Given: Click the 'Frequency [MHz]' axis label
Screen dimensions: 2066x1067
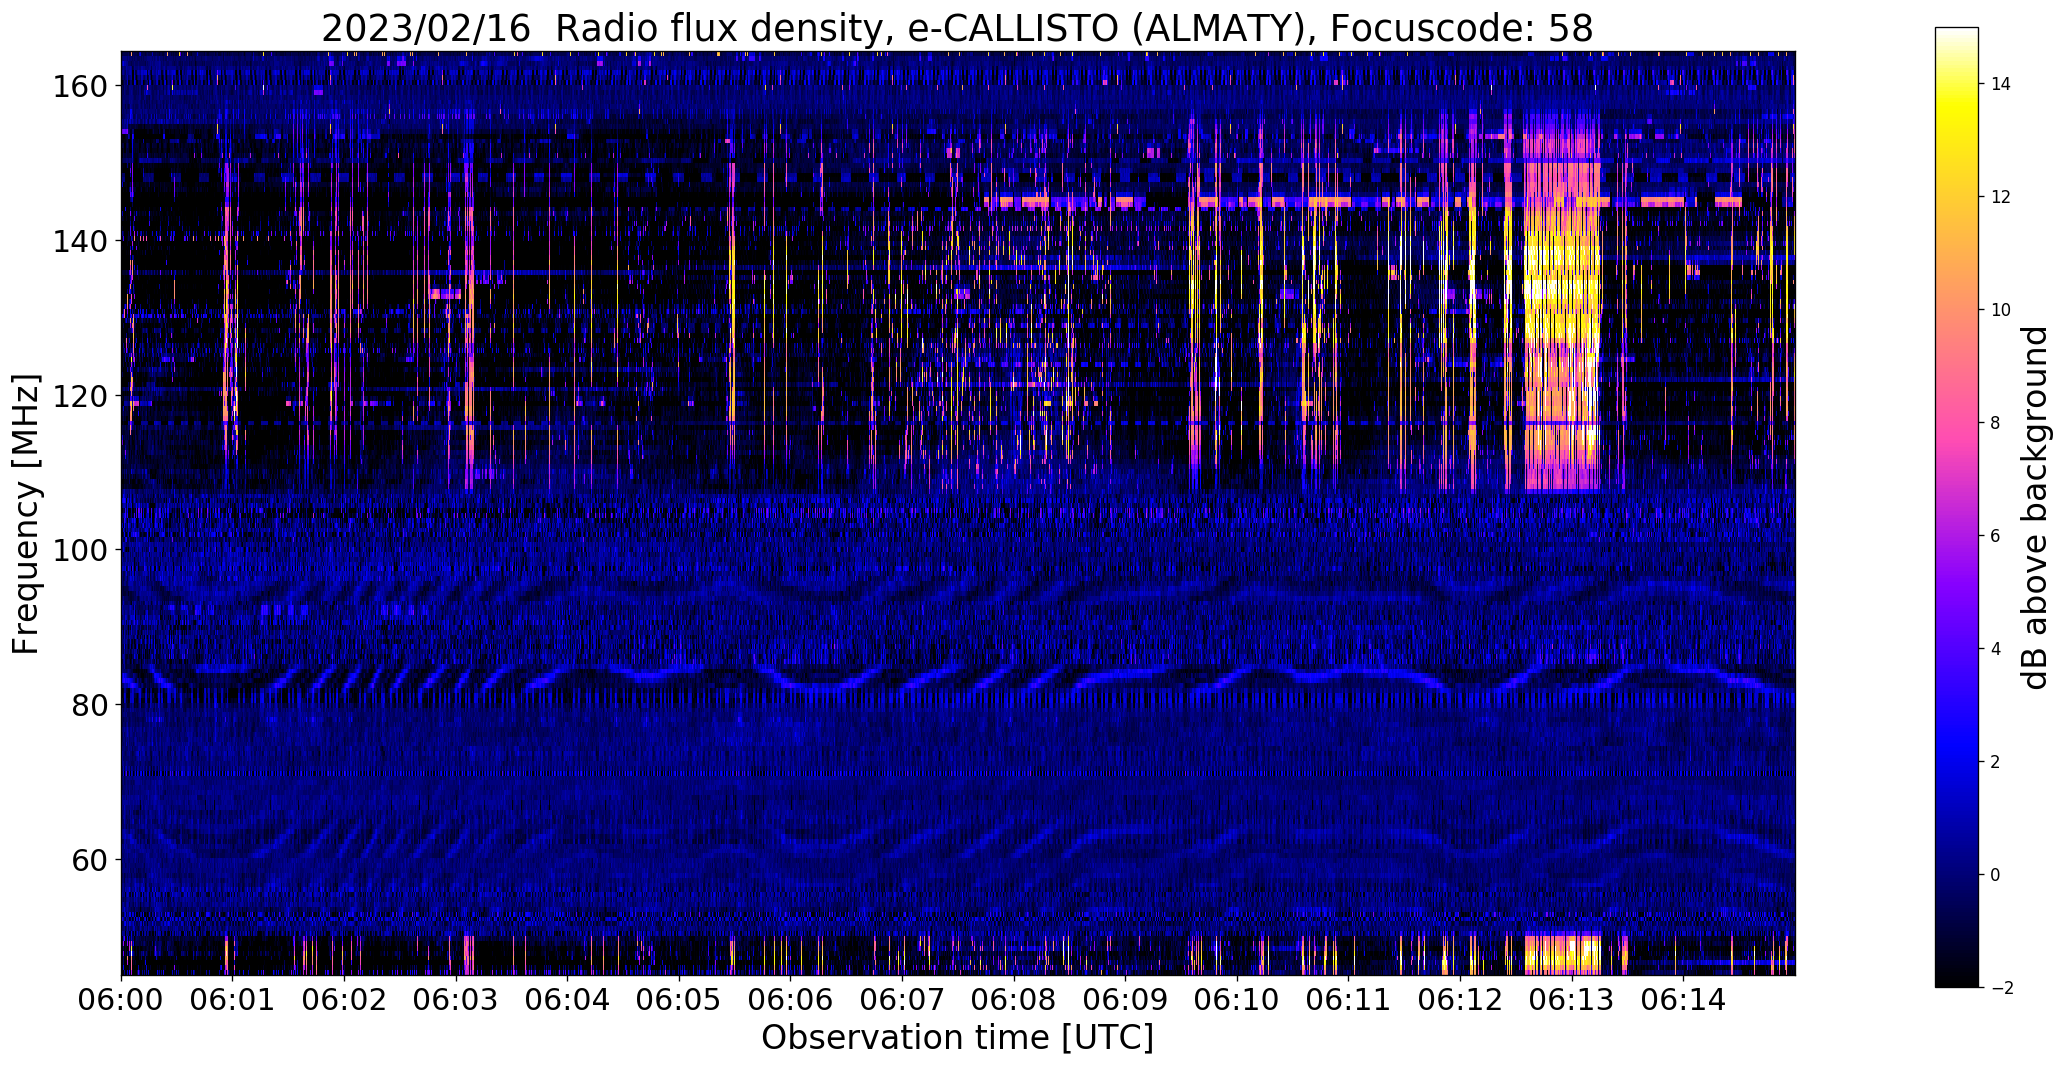Looking at the screenshot, I should click(26, 514).
